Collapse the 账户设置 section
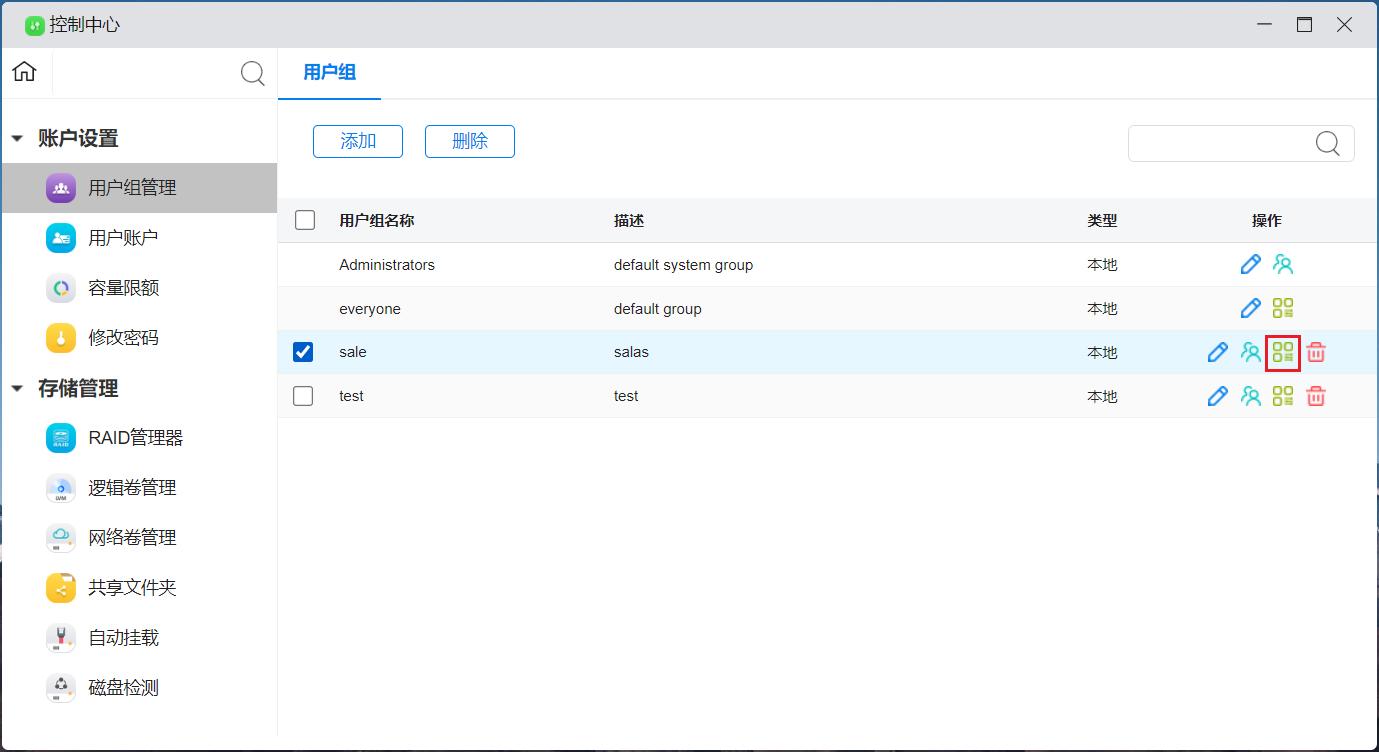Screen dimensions: 1379x752 pyautogui.click(x=17, y=139)
